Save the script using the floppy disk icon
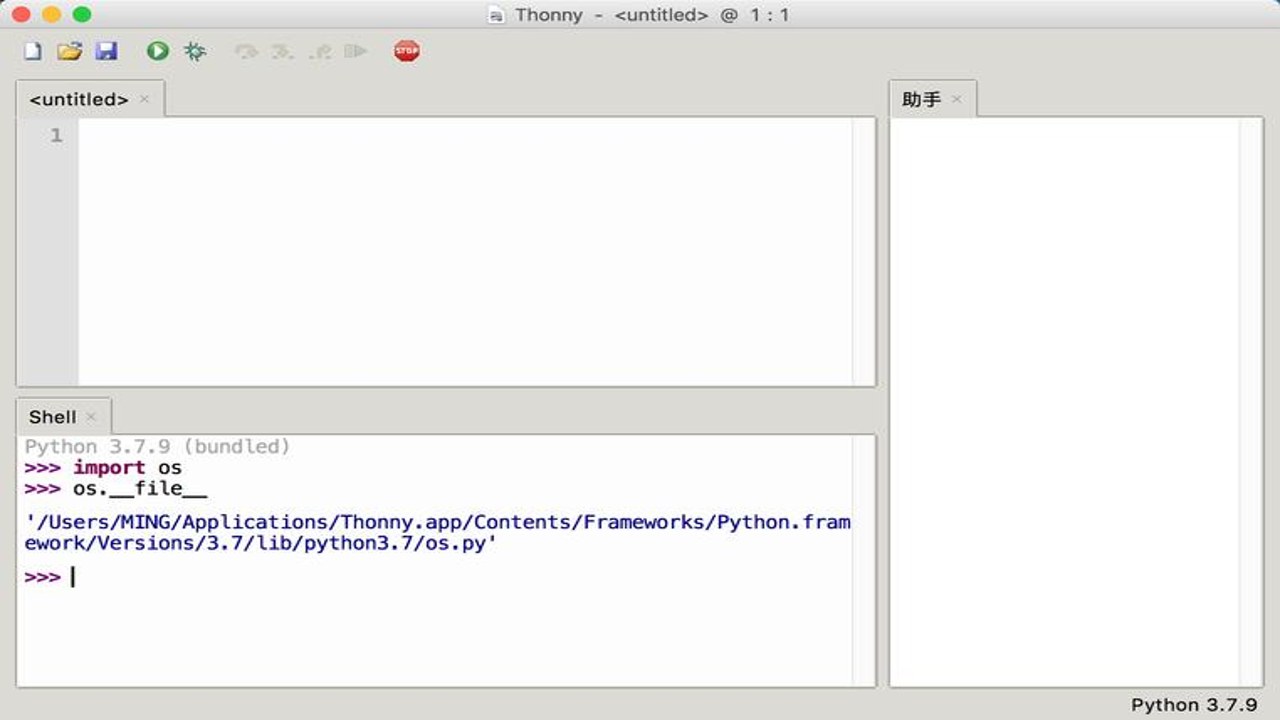 [x=106, y=51]
